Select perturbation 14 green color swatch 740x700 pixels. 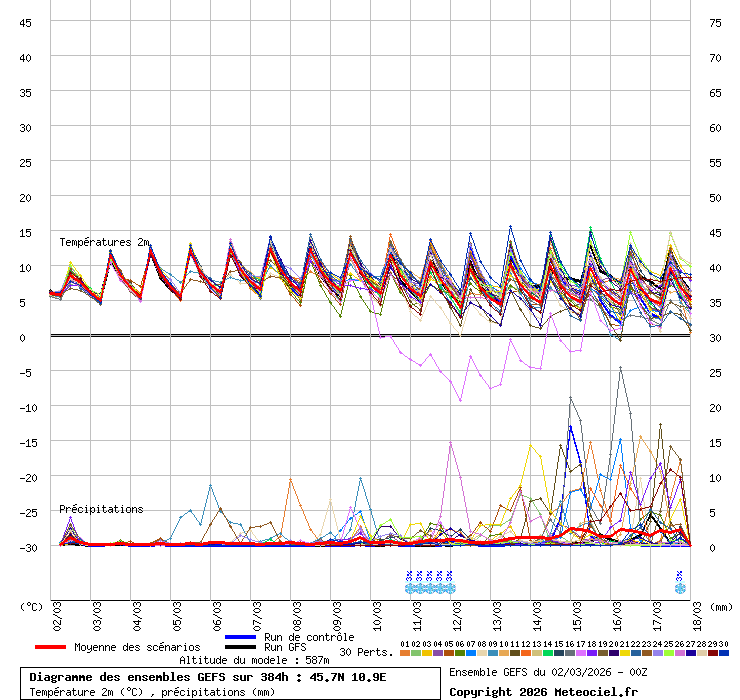(x=548, y=653)
